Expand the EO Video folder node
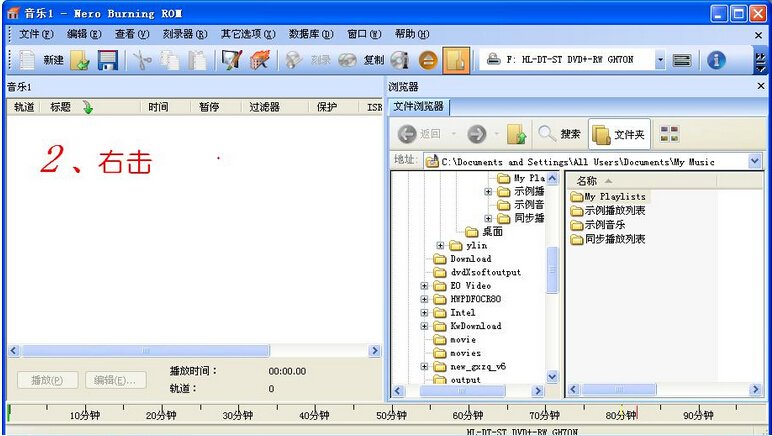 pyautogui.click(x=424, y=285)
